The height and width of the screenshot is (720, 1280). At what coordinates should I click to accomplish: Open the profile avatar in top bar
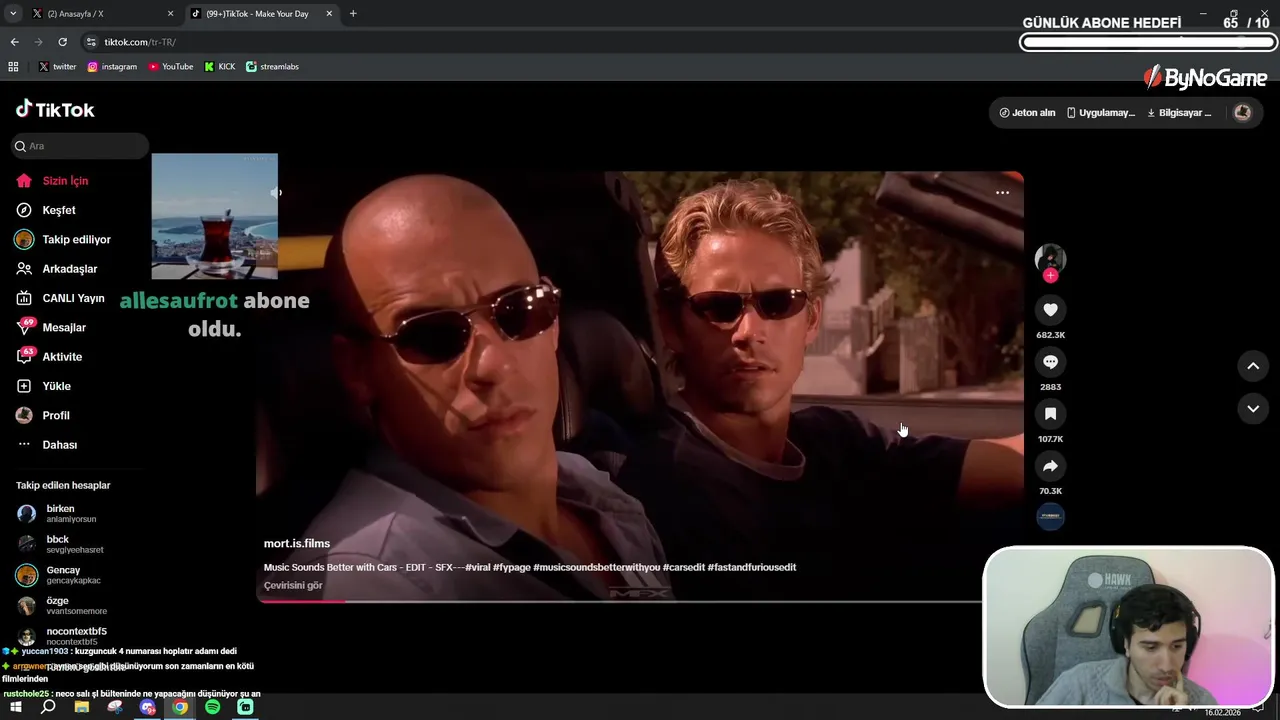click(1243, 113)
